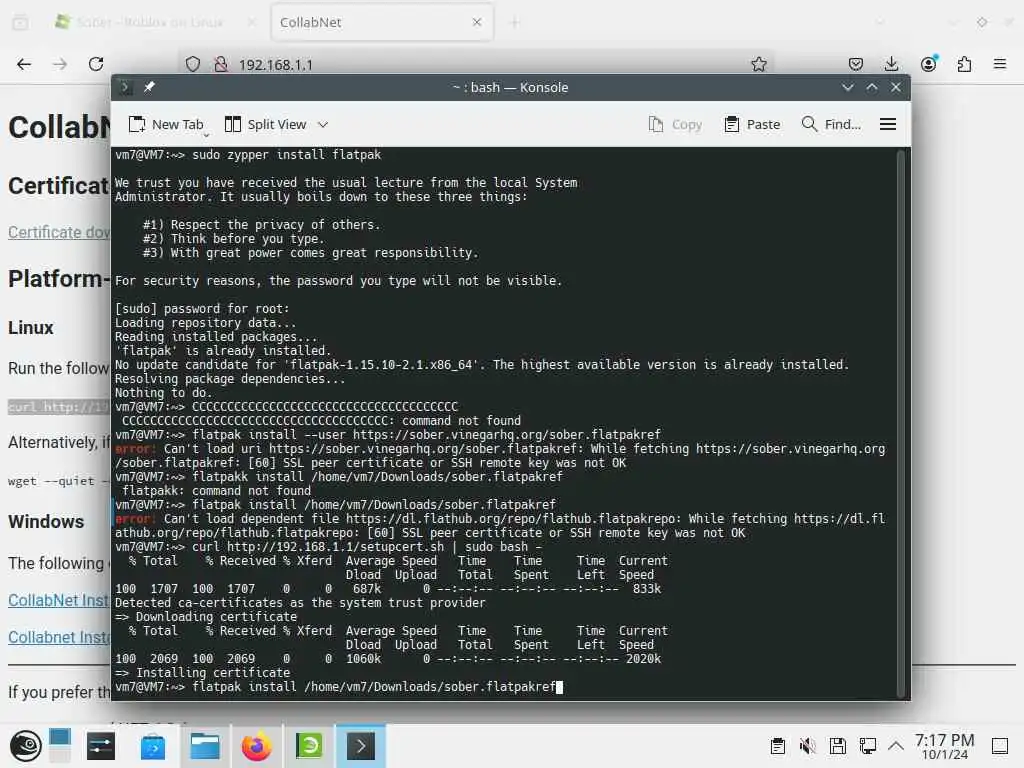Click the Firefox view icon in tab bar

[20, 22]
